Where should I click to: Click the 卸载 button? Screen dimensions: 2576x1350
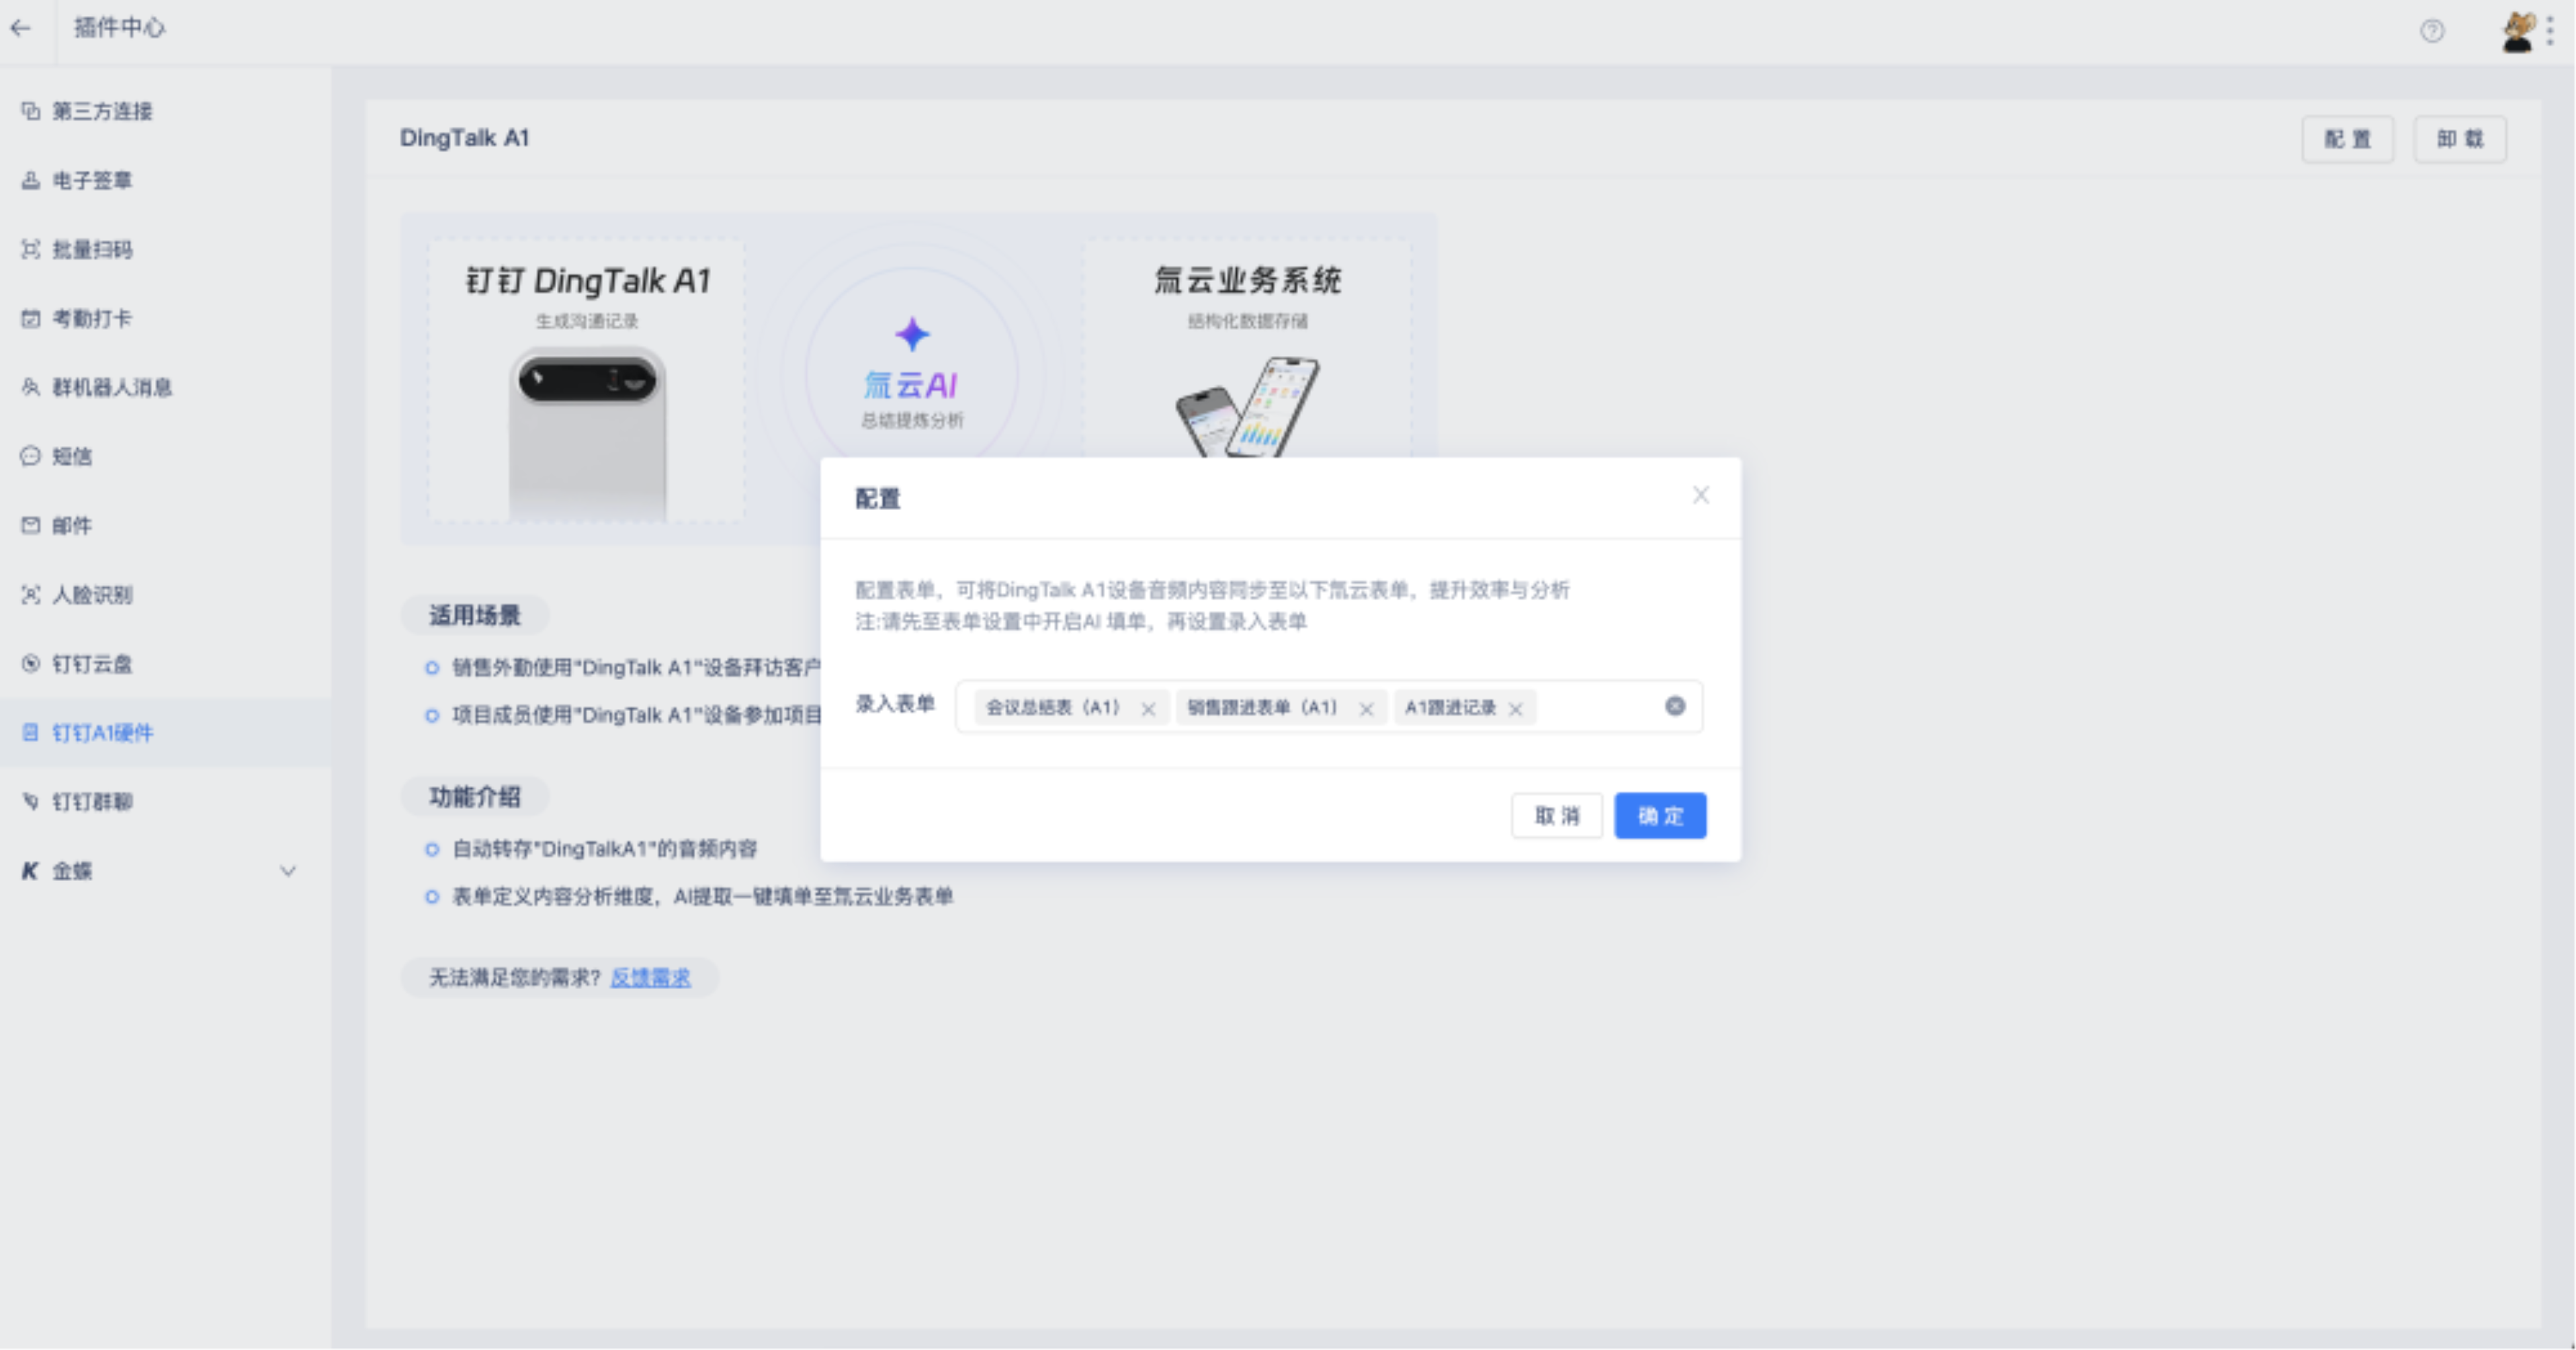point(2459,139)
